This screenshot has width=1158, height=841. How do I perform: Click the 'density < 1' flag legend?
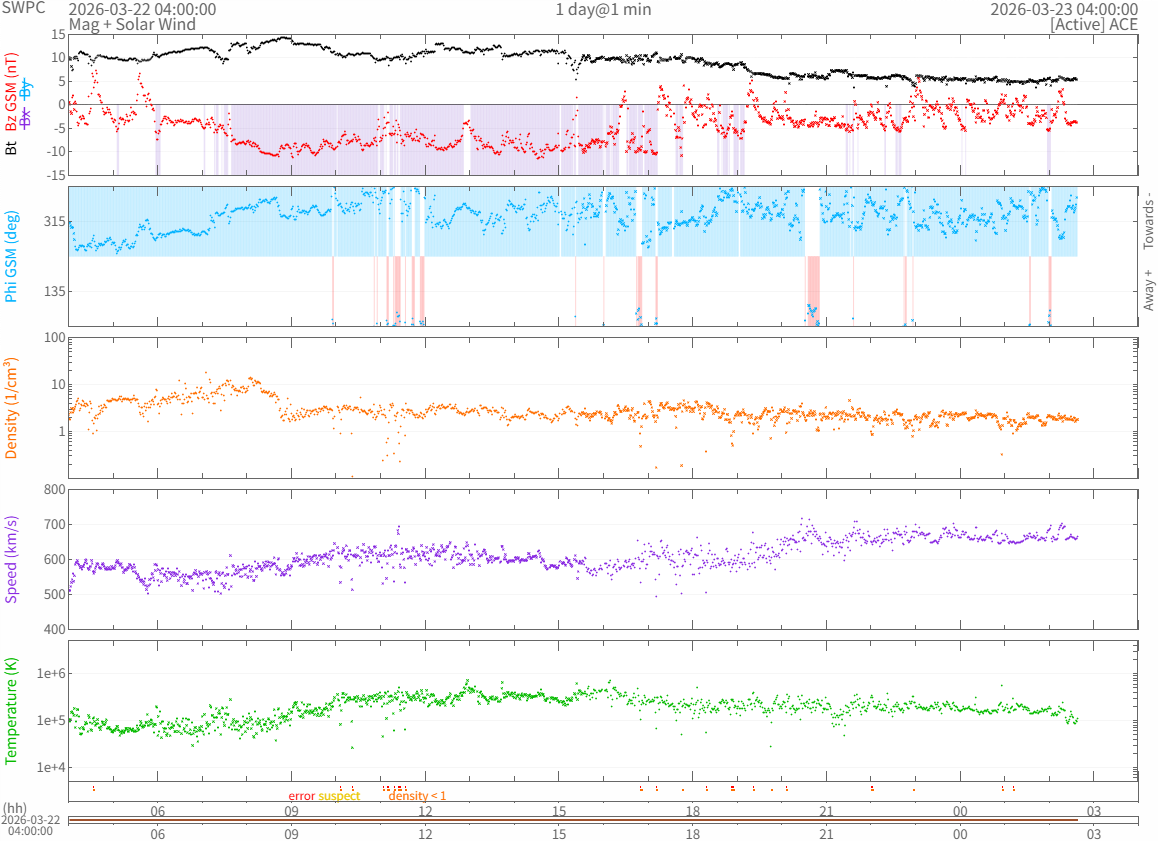(x=417, y=796)
